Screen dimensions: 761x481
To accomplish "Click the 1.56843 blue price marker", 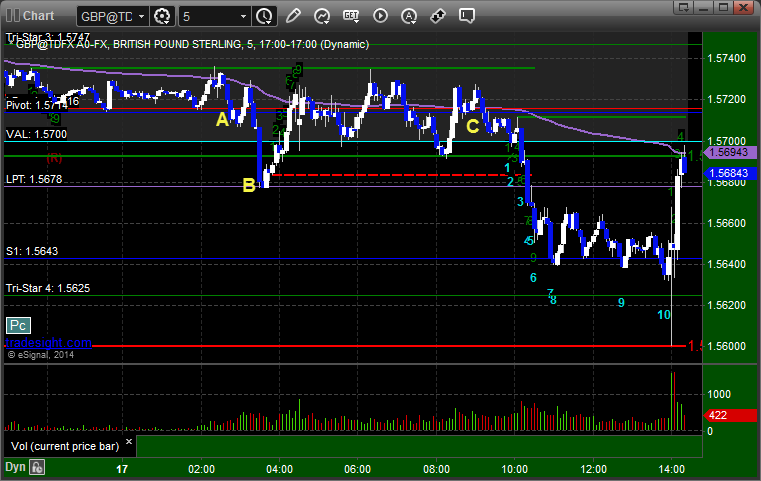I will pos(729,173).
